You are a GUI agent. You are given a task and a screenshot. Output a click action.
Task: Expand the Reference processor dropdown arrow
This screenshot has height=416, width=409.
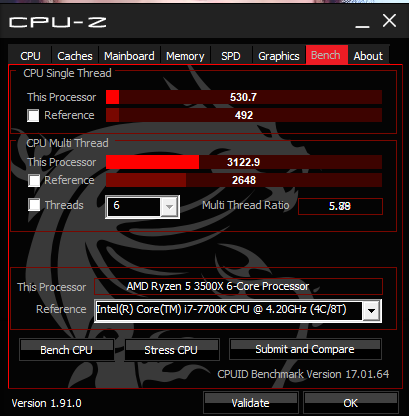pos(371,311)
